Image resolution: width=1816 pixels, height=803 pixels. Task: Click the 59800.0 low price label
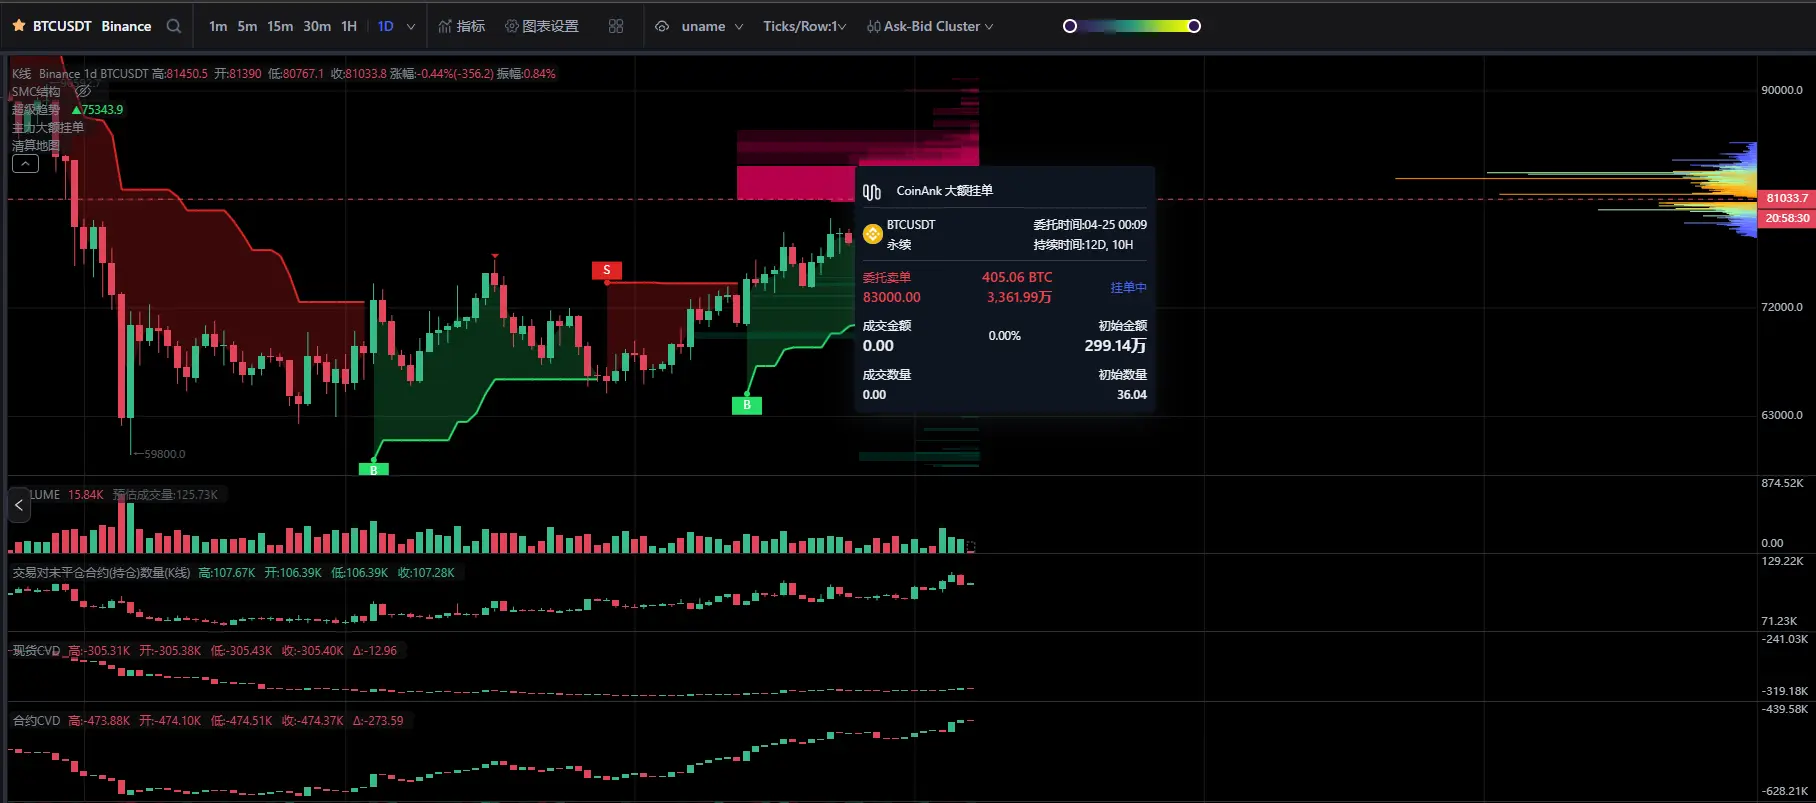[x=165, y=454]
